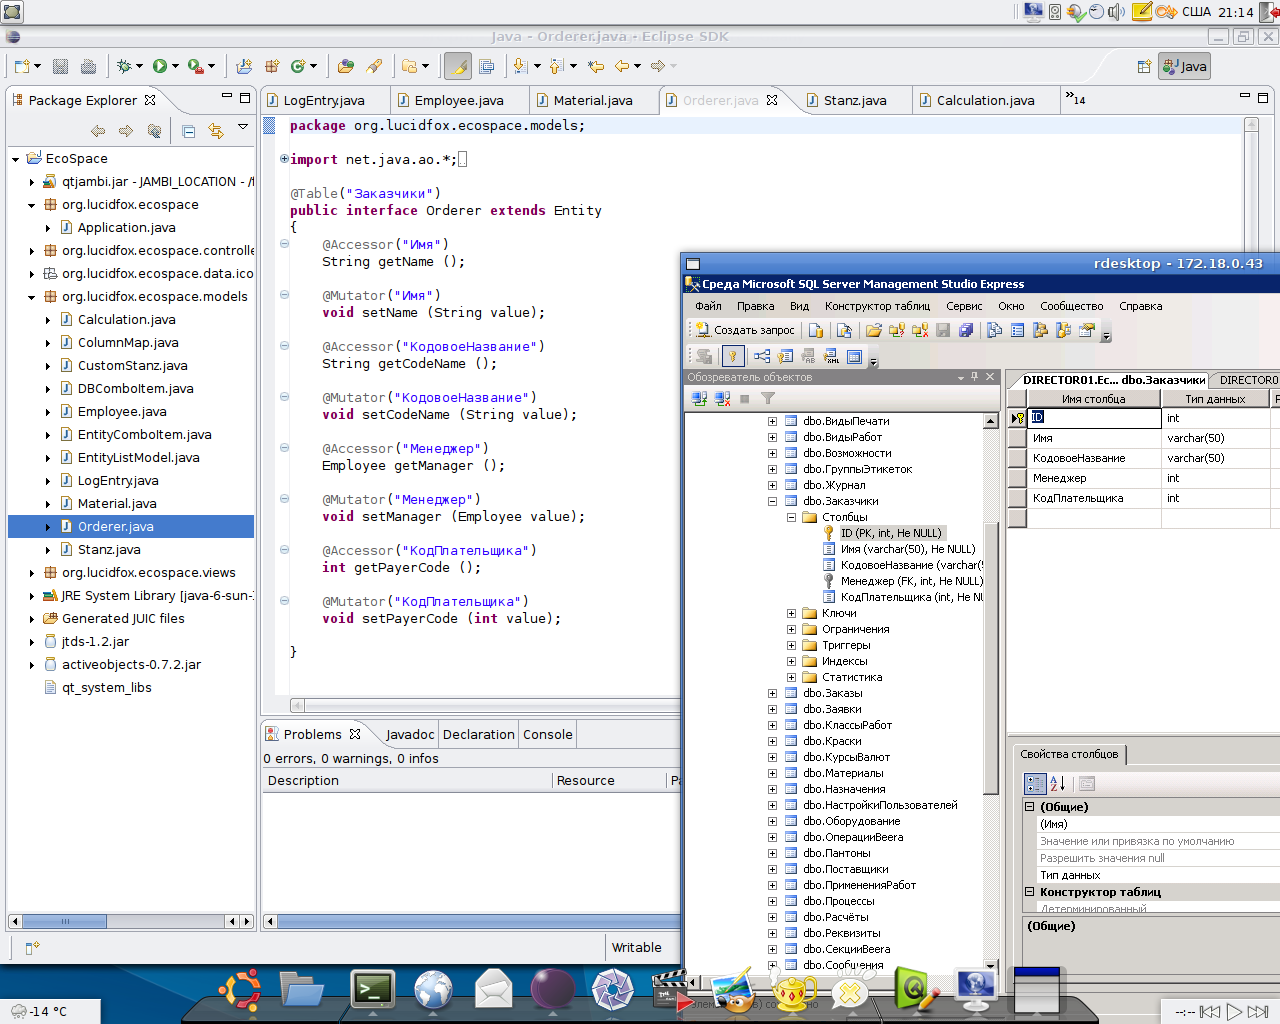Toggle Set Primary Key button in table designer

(x=733, y=356)
